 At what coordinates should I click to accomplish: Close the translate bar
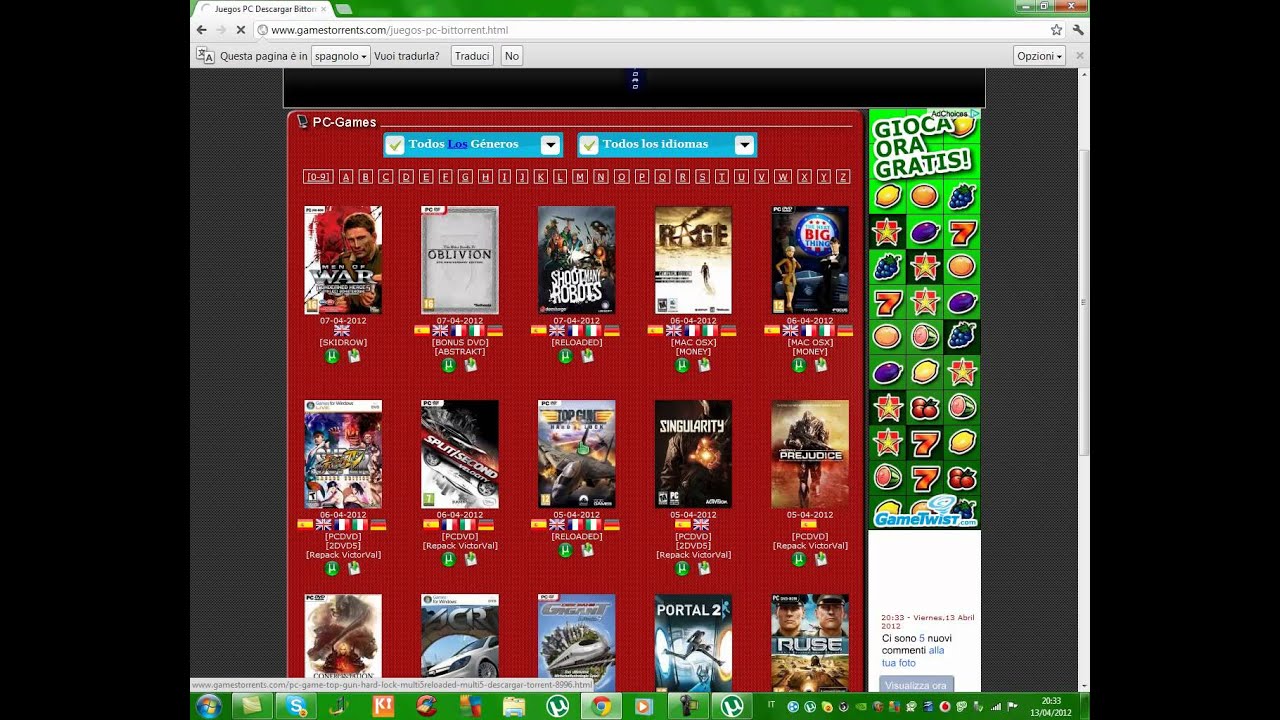[1079, 56]
